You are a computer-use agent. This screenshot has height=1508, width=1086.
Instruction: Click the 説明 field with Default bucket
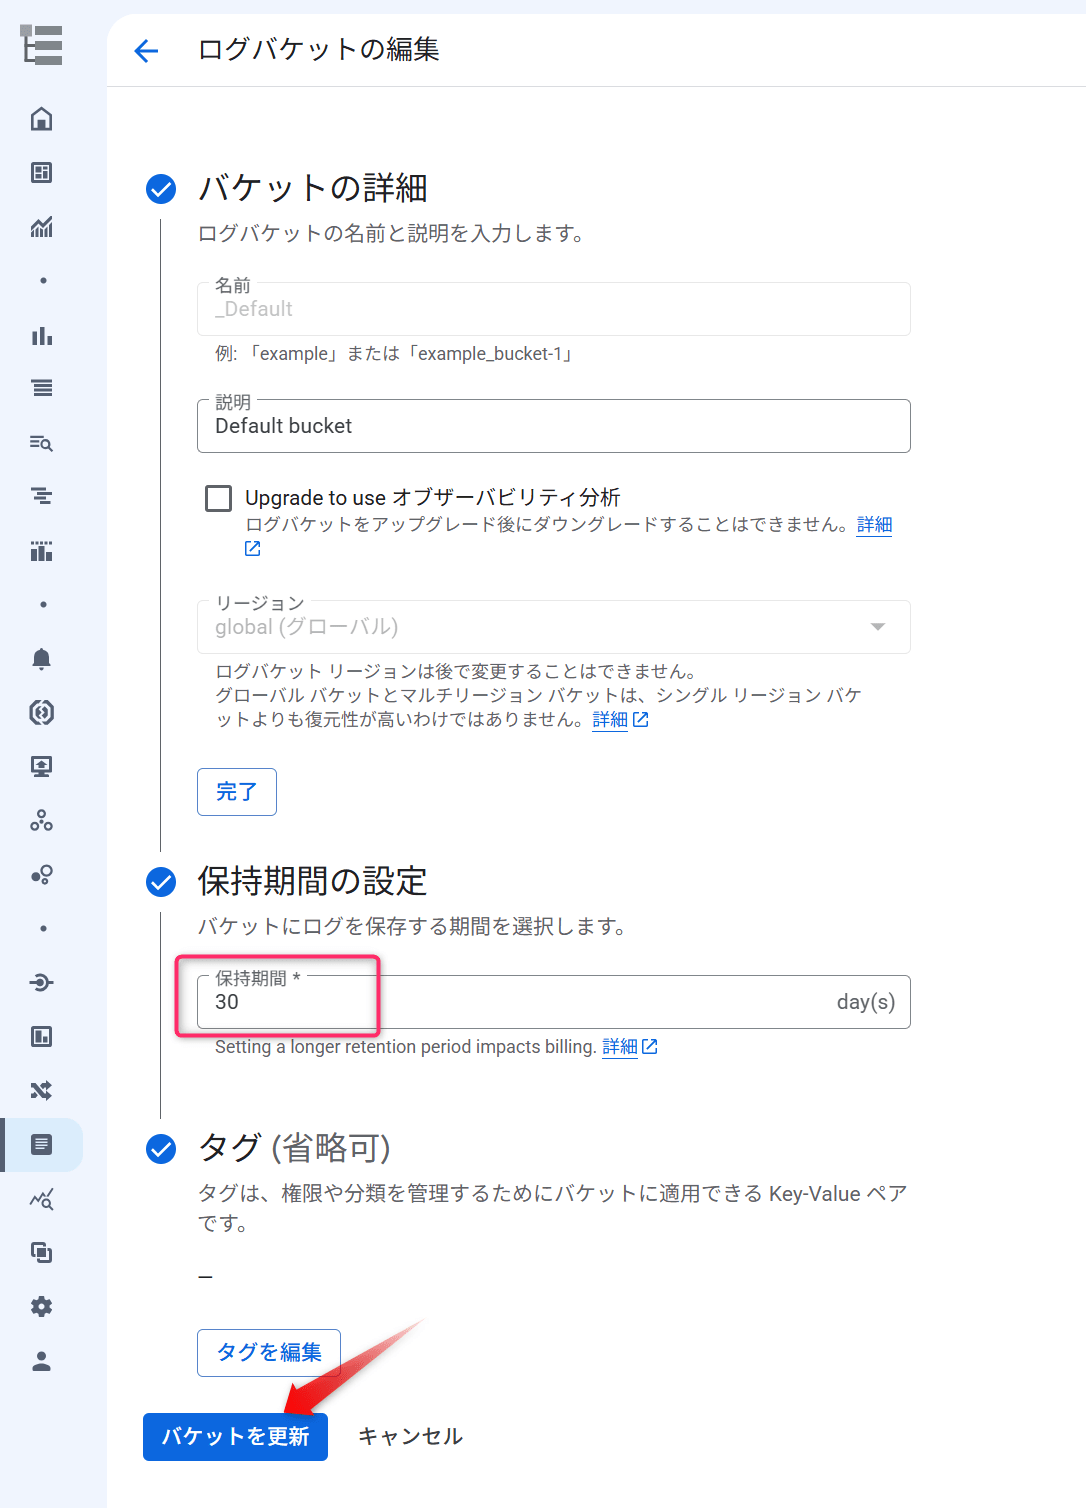[554, 426]
